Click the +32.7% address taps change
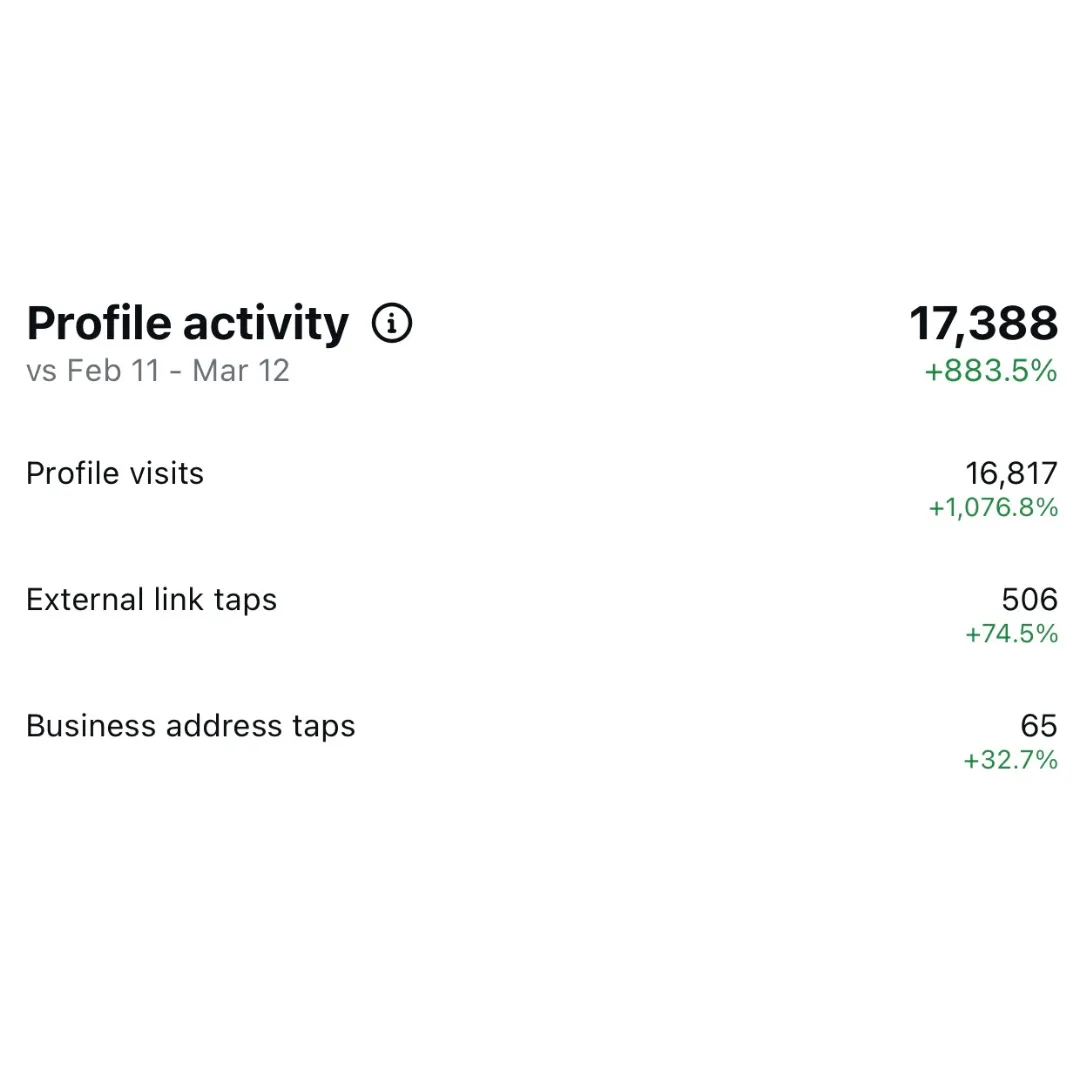 [1010, 760]
